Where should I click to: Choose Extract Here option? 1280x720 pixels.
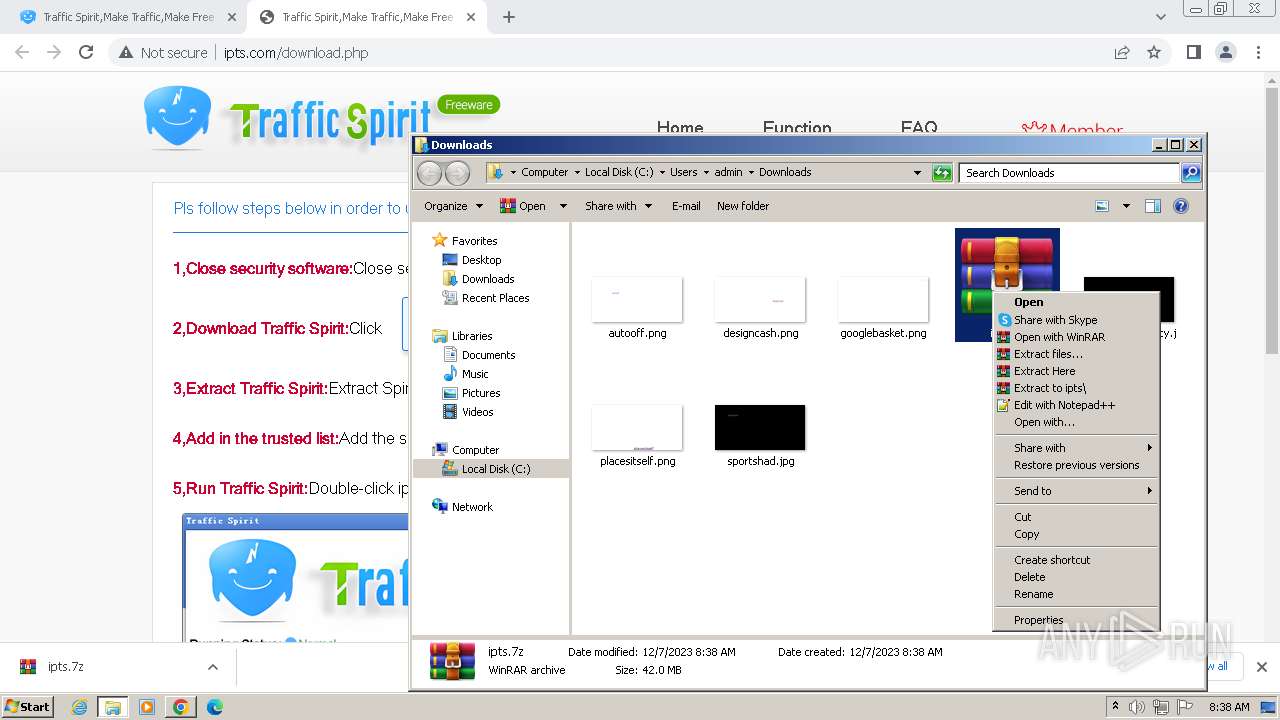pos(1075,371)
